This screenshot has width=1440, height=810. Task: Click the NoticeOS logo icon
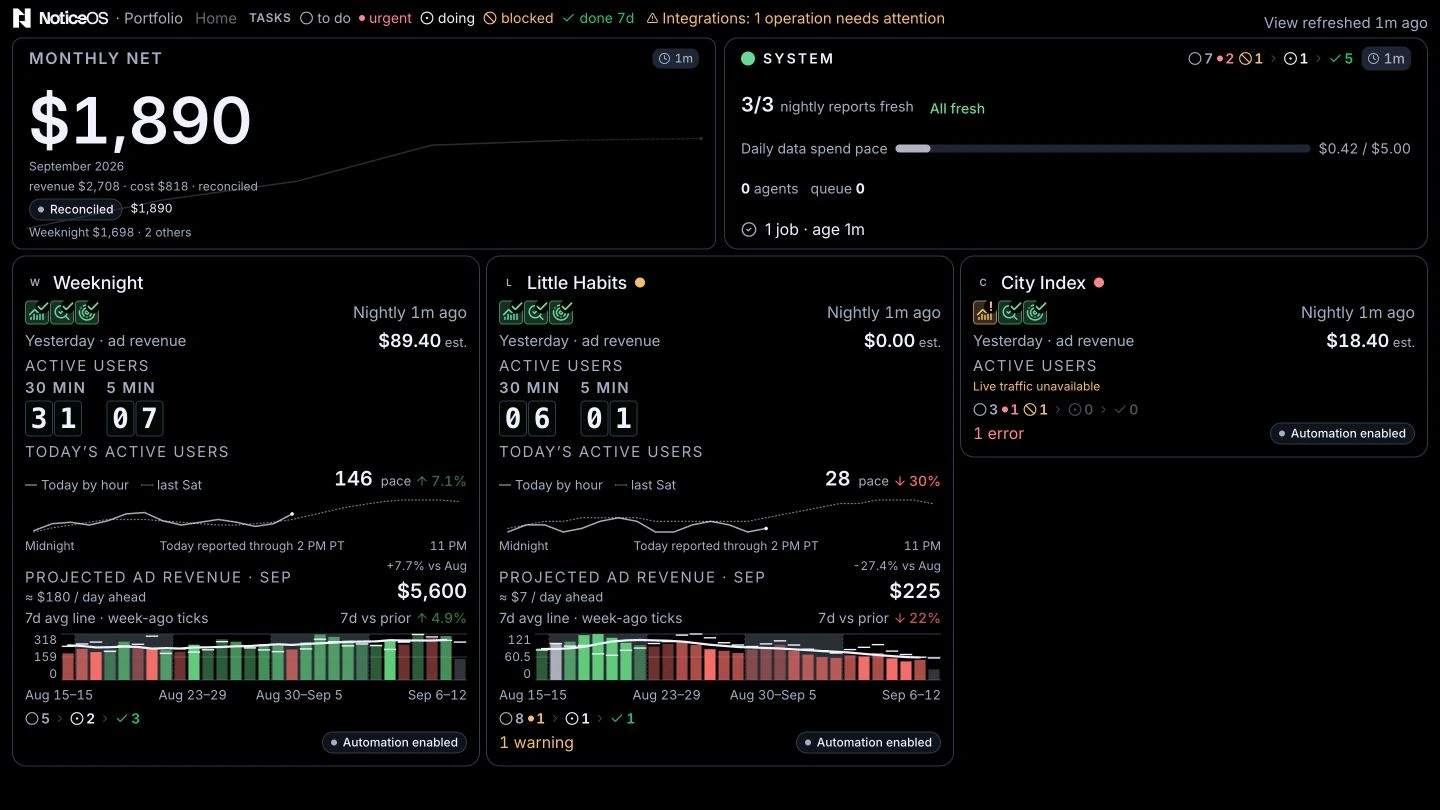[22, 18]
